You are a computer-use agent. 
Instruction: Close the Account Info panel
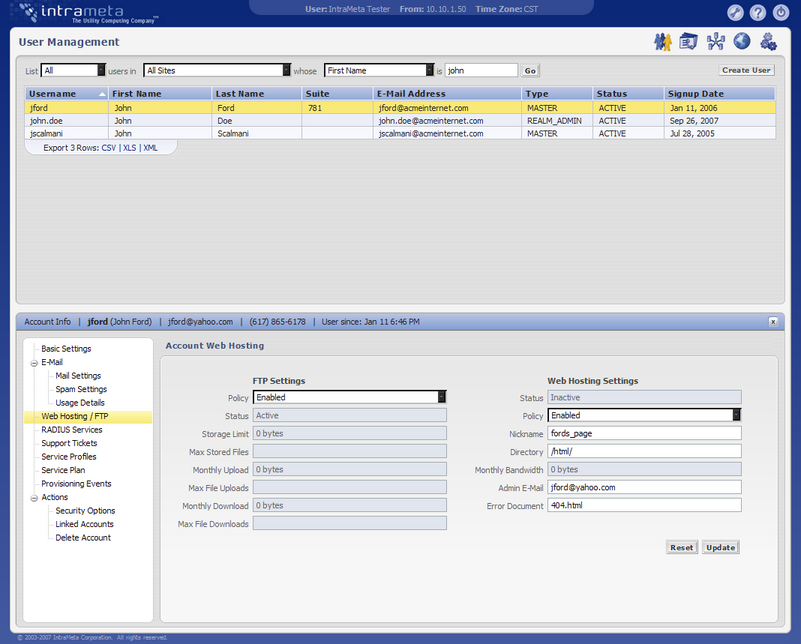tap(773, 322)
